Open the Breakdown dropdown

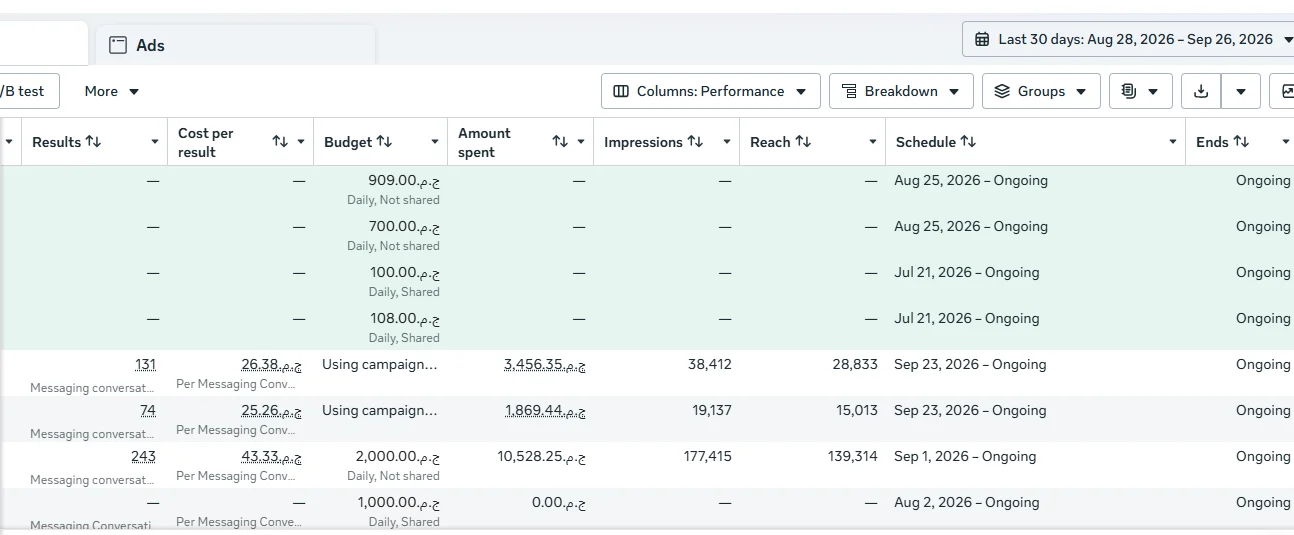[901, 91]
